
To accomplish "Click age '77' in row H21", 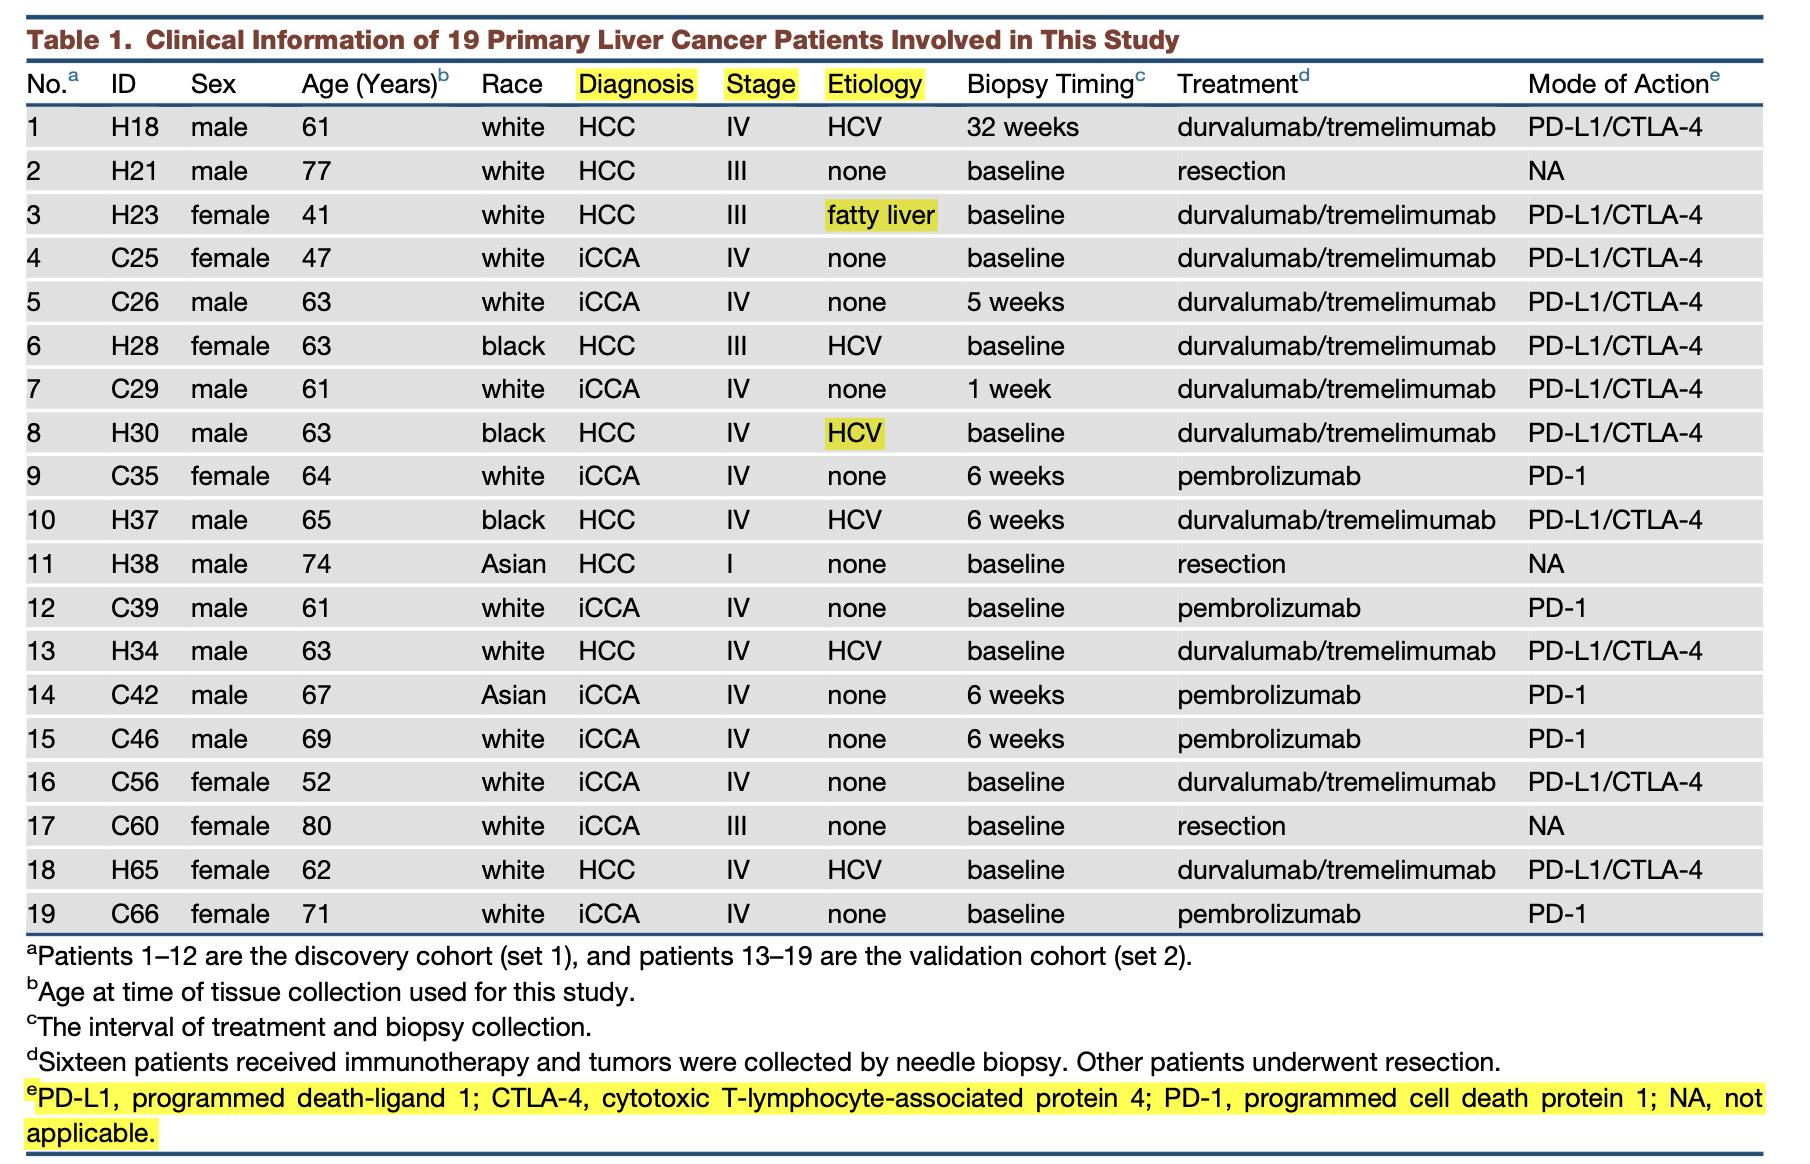I will tap(316, 171).
